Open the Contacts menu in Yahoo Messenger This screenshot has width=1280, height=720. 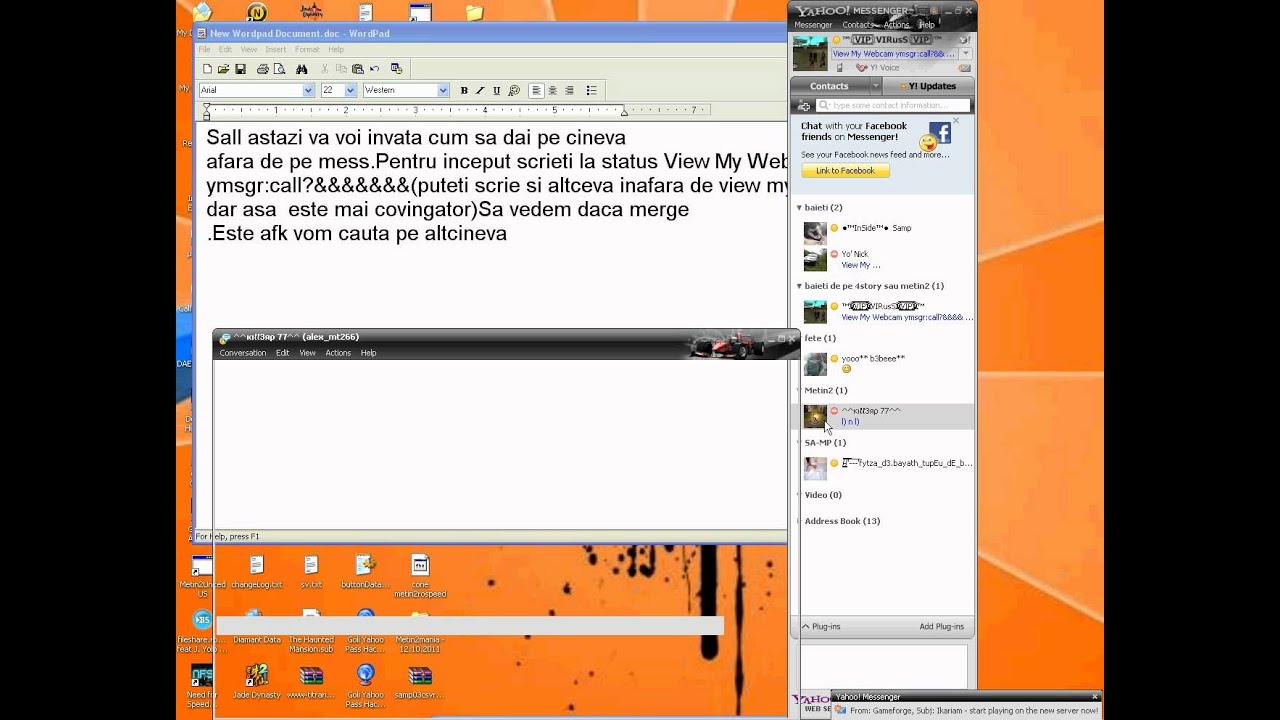[x=857, y=25]
